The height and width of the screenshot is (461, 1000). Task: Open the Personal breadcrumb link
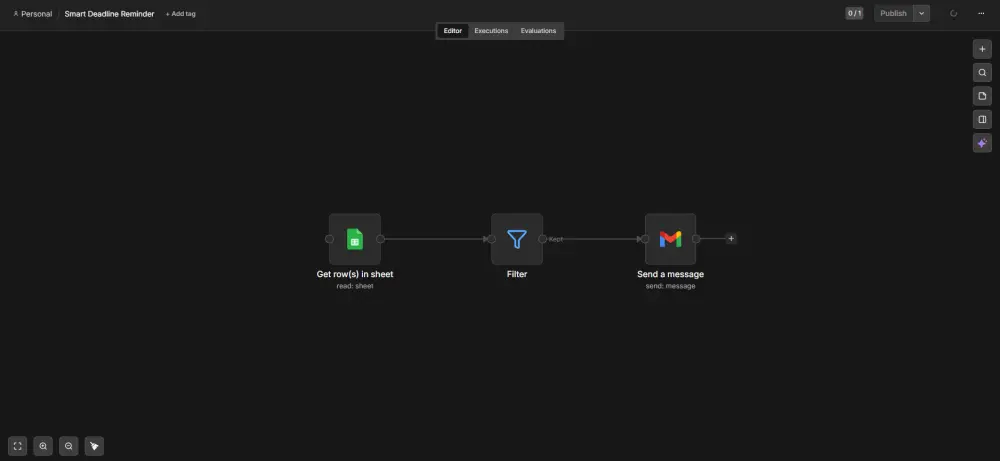(36, 13)
